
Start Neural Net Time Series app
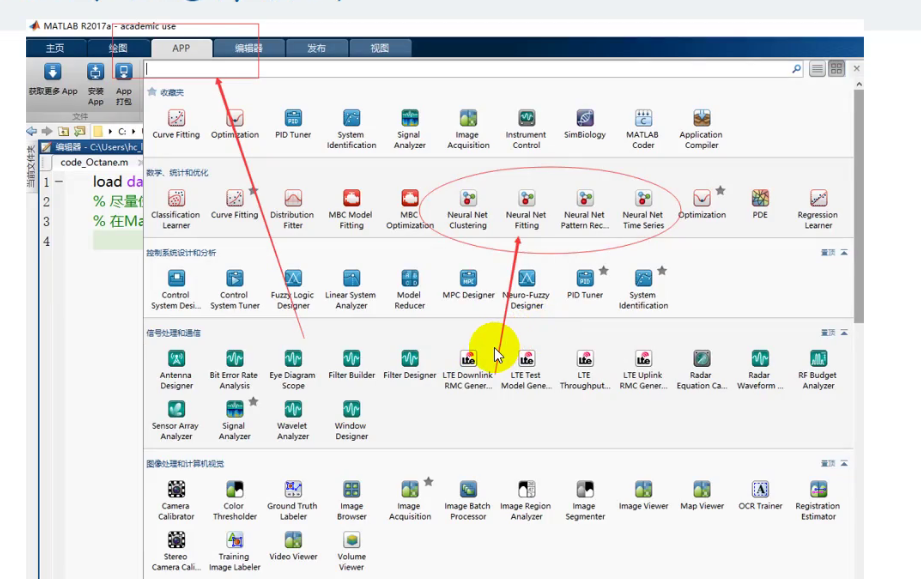pyautogui.click(x=643, y=210)
